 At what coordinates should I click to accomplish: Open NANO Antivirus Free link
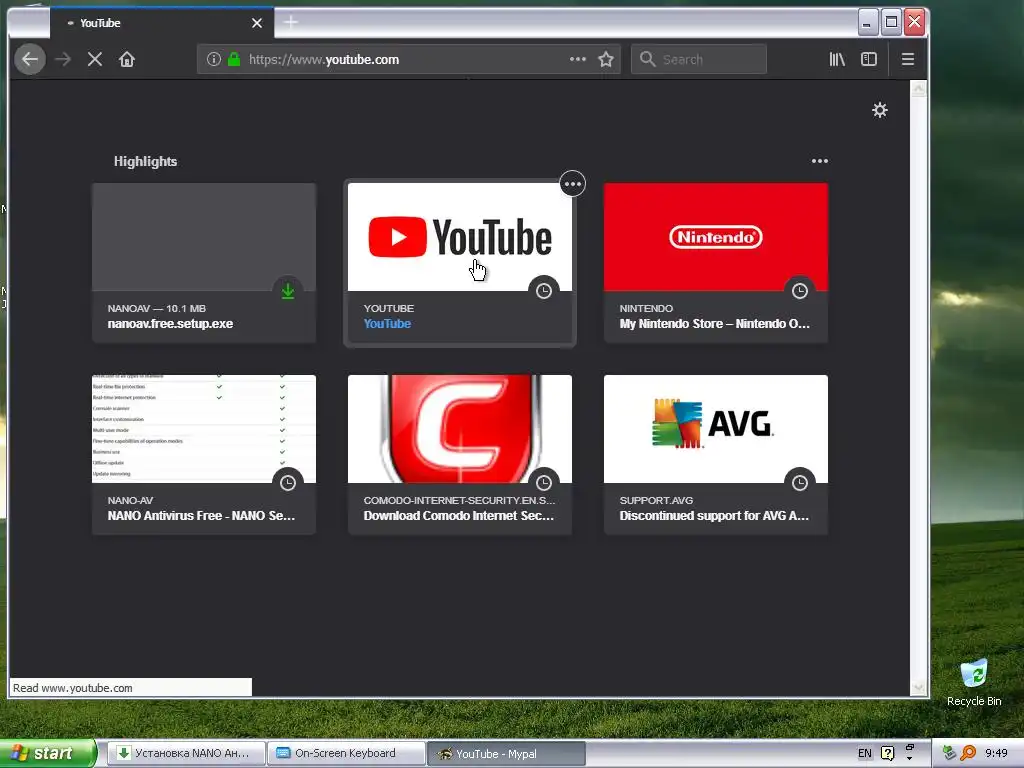pyautogui.click(x=201, y=515)
